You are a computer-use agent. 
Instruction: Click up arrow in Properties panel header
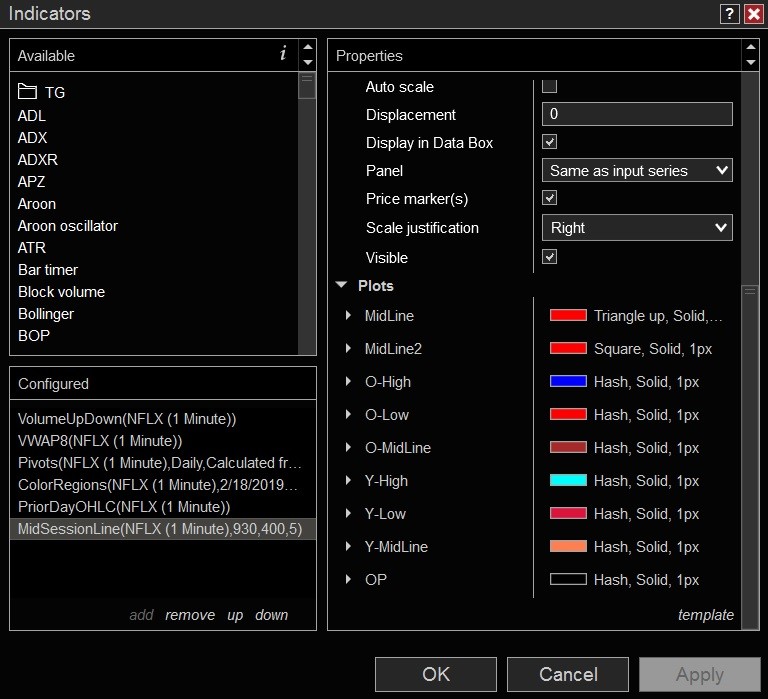tap(750, 48)
